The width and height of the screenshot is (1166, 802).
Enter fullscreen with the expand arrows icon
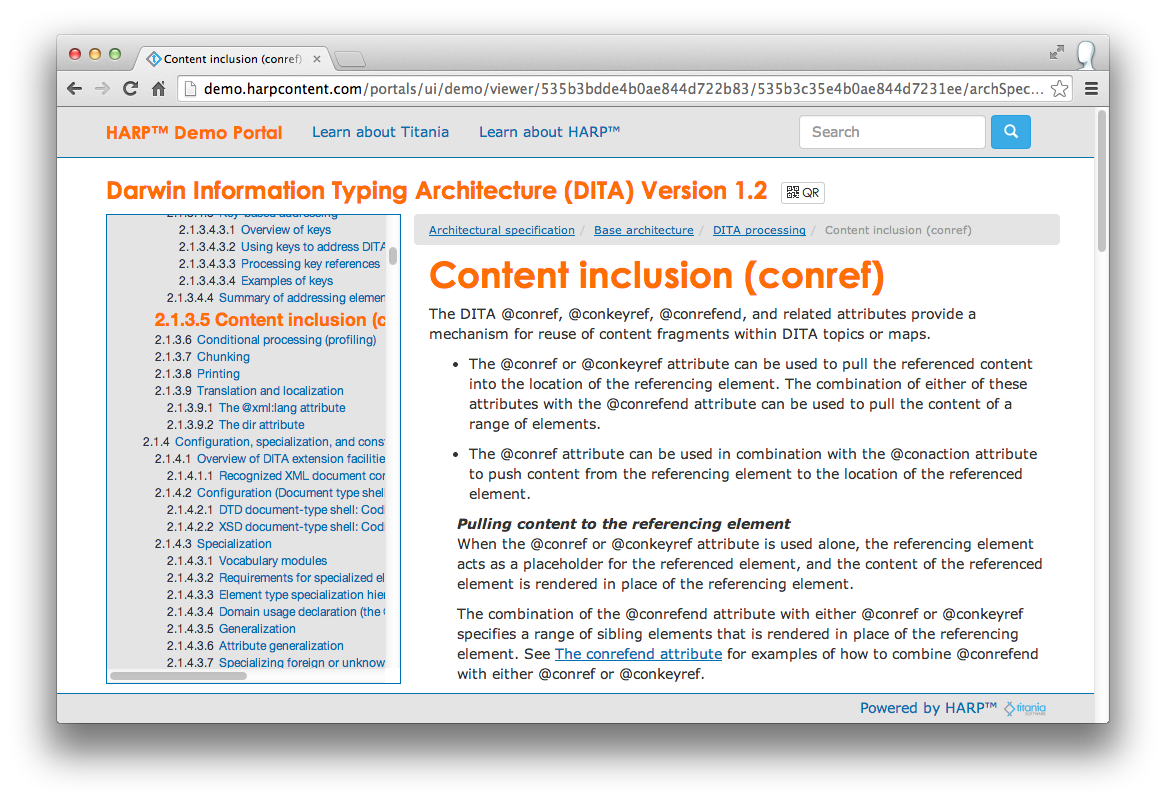pyautogui.click(x=1057, y=52)
